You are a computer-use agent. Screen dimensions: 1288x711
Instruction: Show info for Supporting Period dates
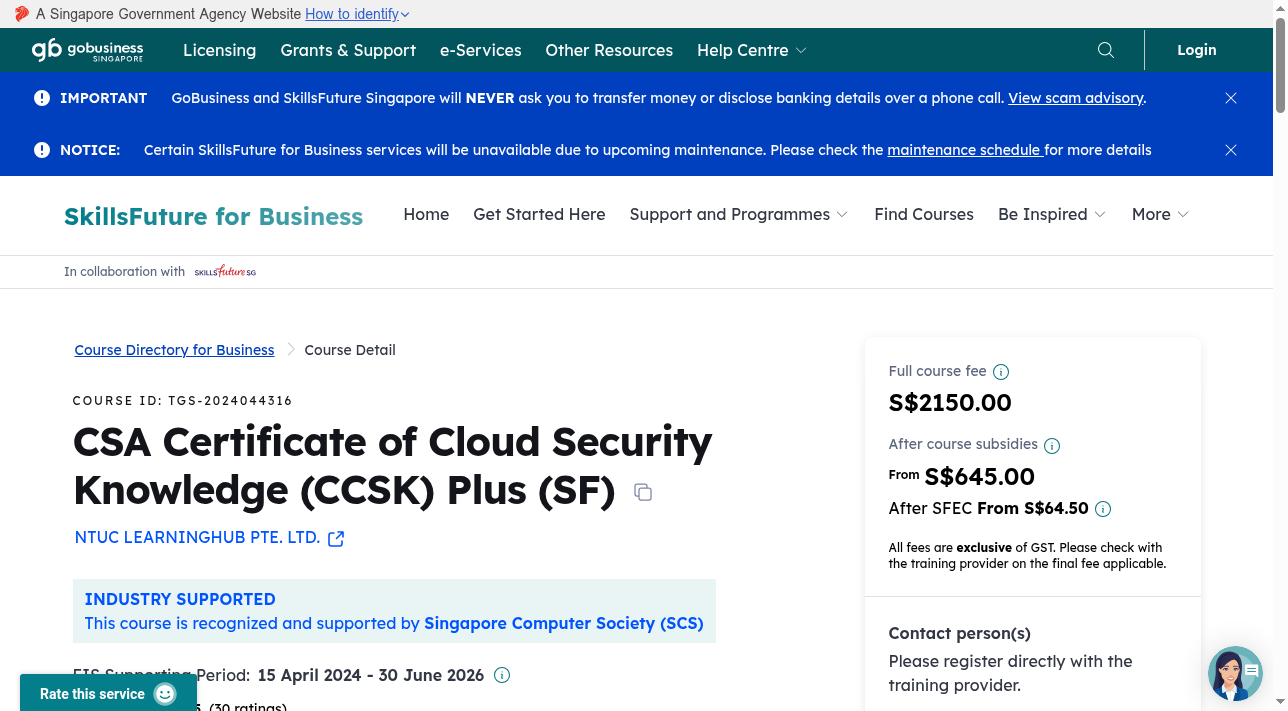pos(502,675)
